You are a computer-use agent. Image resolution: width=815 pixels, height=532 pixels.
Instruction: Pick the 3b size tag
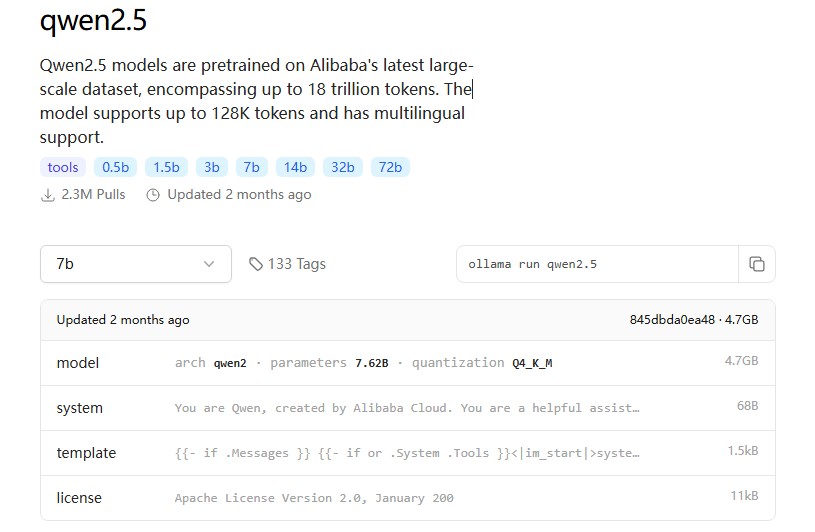click(212, 167)
